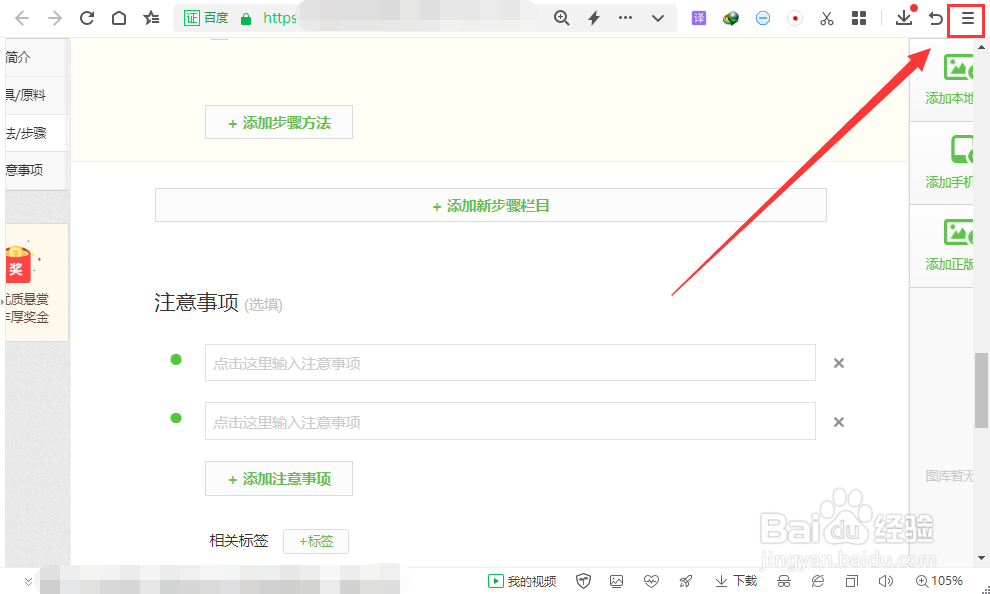This screenshot has width=990, height=594.
Task: Toggle the blue ad-blocker icon in toolbar
Action: coord(762,18)
